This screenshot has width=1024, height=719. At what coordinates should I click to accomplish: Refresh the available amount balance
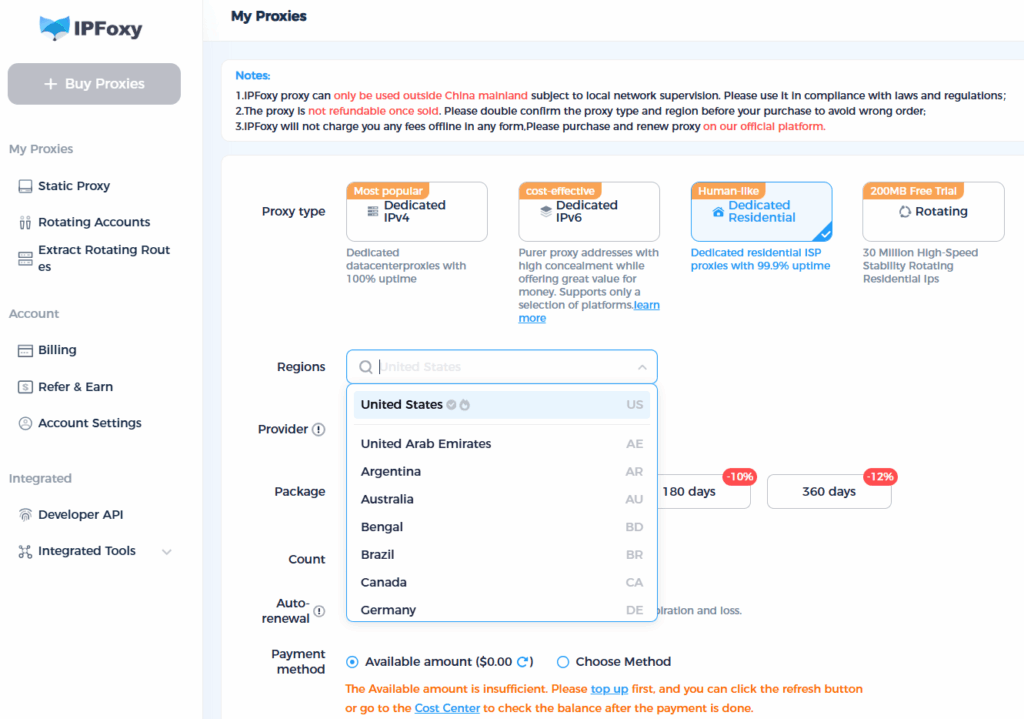click(522, 662)
